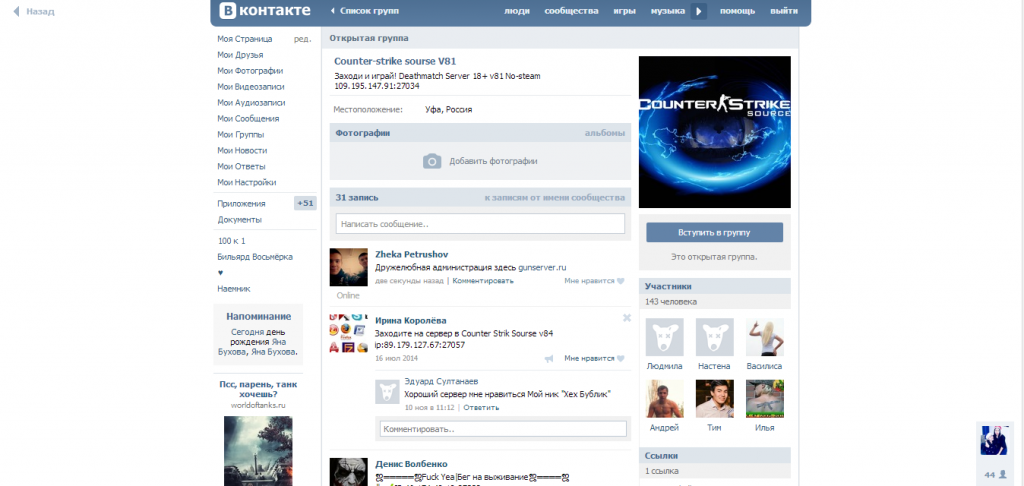Image resolution: width=1024 pixels, height=486 pixels.
Task: Open Counter-Strike Source group cover image
Action: pyautogui.click(x=714, y=132)
